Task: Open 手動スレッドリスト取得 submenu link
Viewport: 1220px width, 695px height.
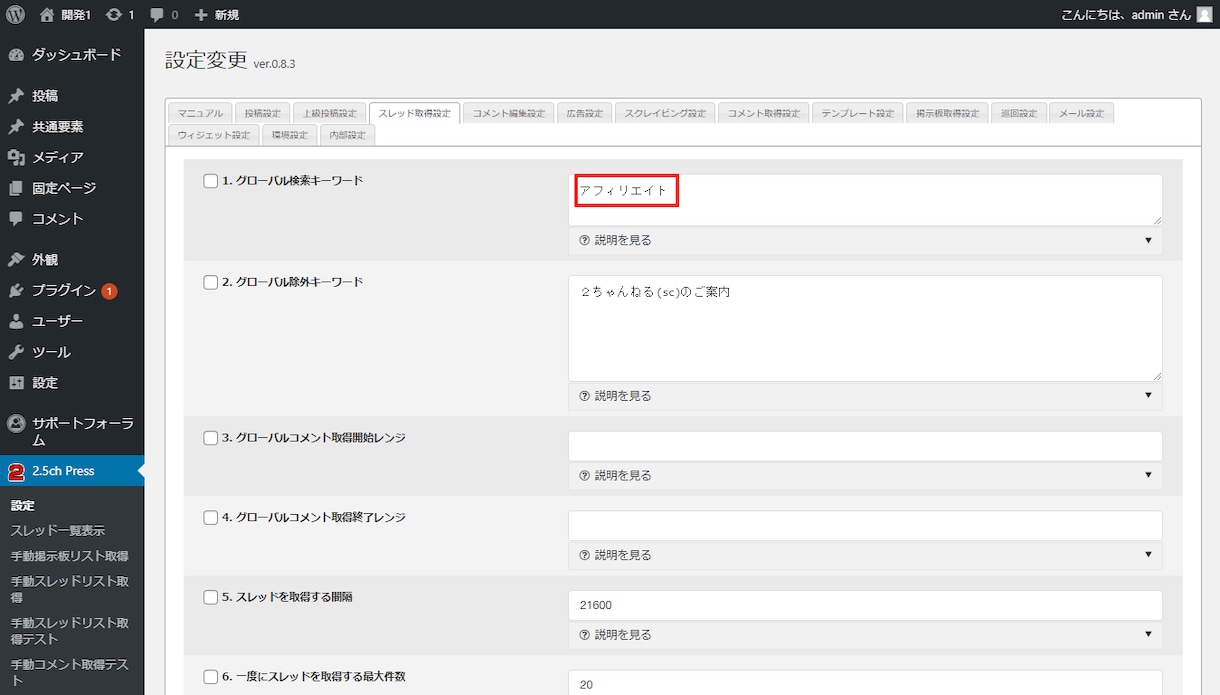Action: [x=69, y=589]
